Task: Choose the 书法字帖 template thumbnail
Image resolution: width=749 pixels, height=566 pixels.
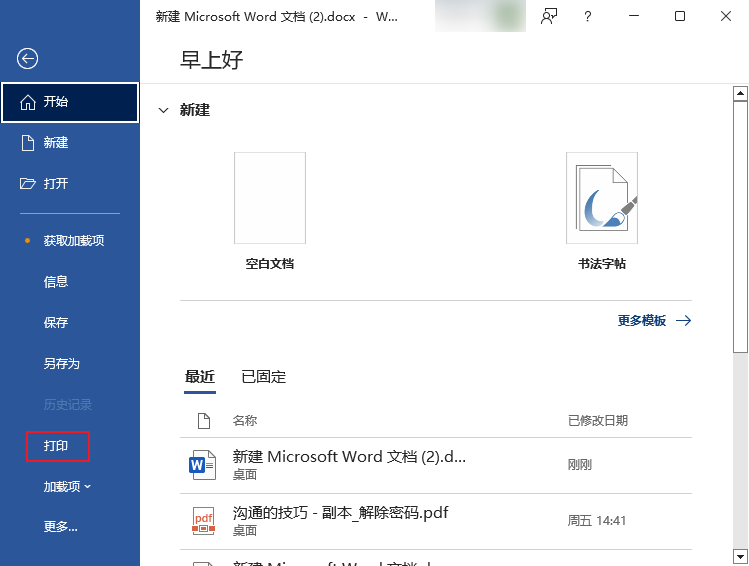Action: pyautogui.click(x=602, y=198)
